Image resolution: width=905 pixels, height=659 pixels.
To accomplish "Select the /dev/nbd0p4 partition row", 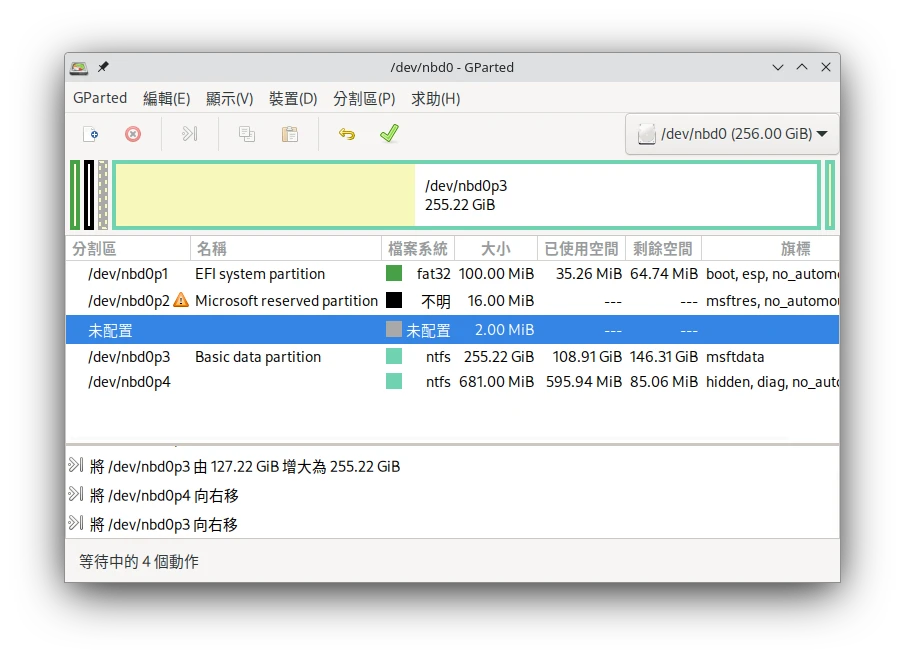I will coord(129,381).
